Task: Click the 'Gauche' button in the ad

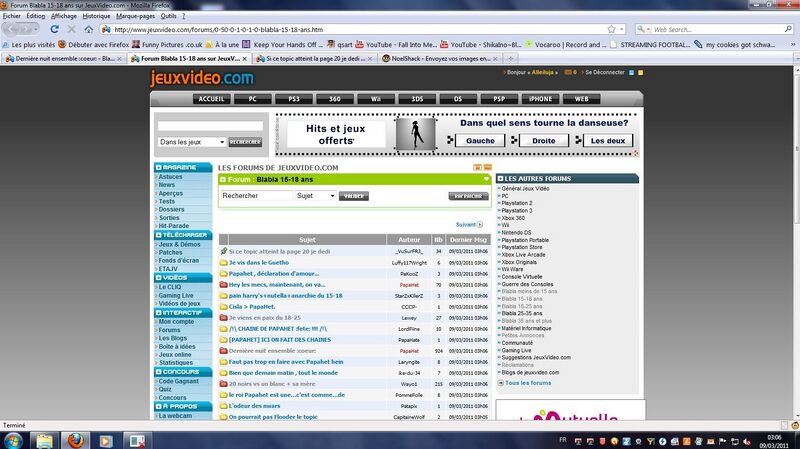Action: coord(479,141)
